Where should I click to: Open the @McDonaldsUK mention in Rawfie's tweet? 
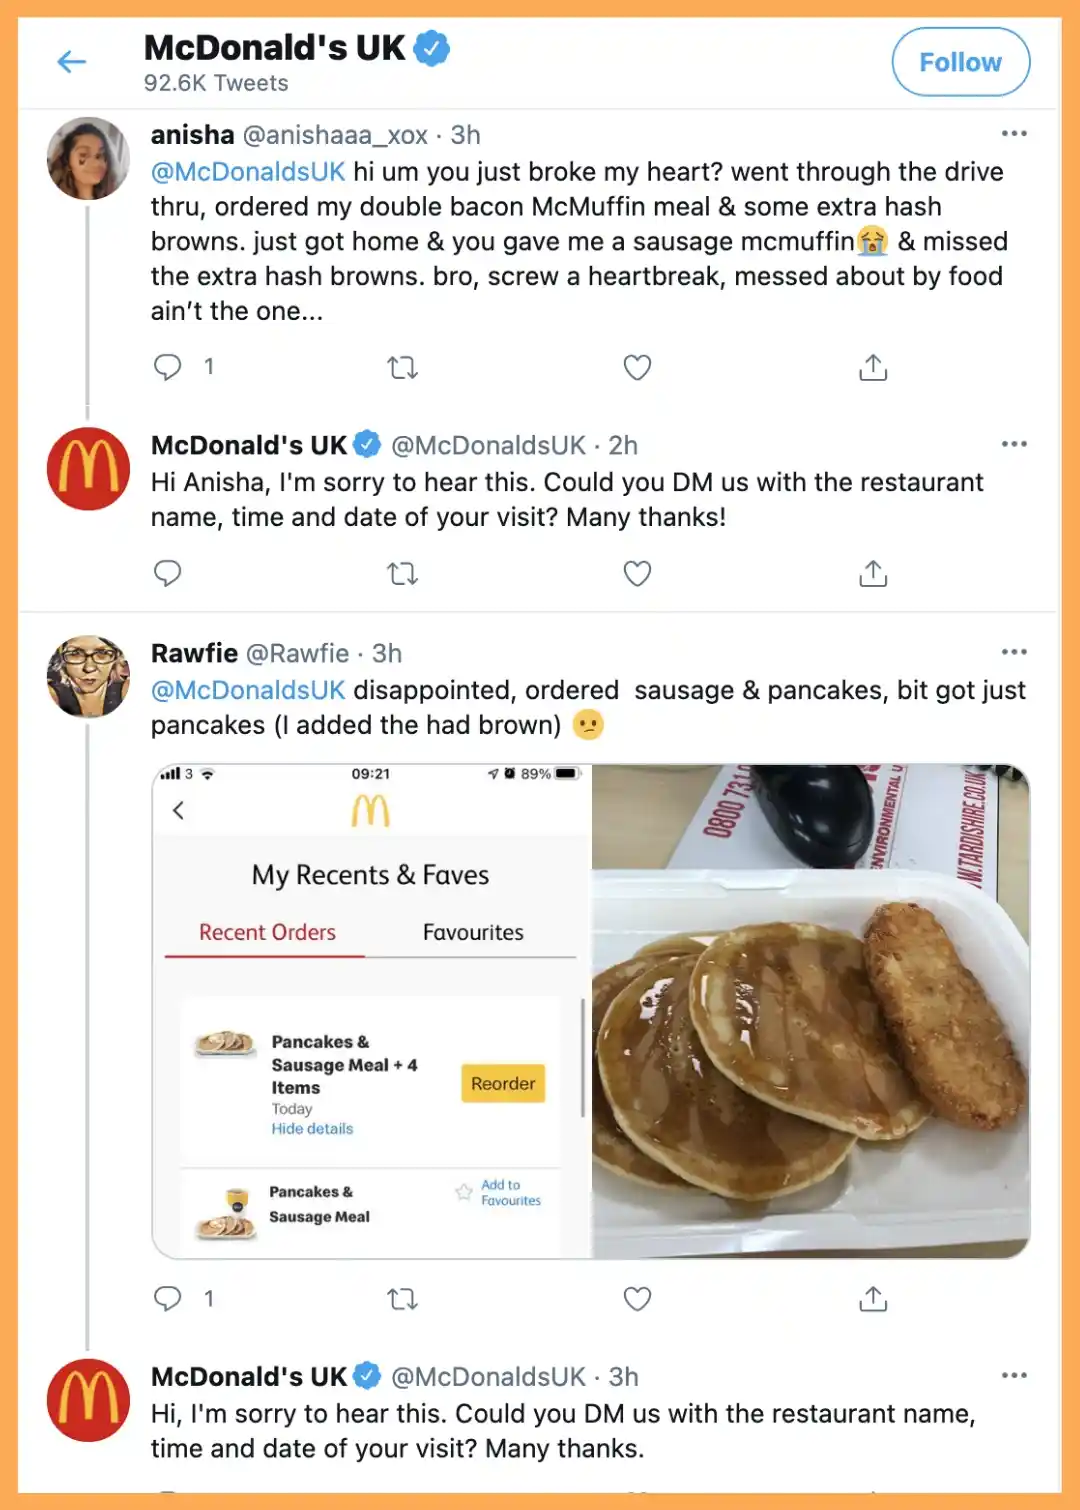pyautogui.click(x=248, y=690)
